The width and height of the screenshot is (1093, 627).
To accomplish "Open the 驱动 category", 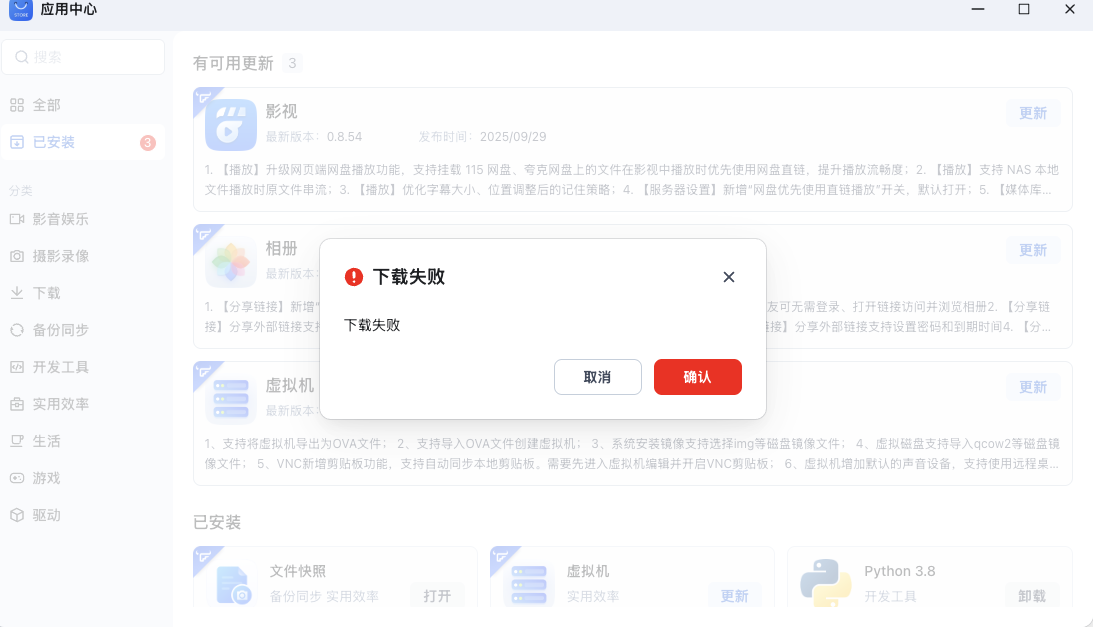I will [83, 515].
